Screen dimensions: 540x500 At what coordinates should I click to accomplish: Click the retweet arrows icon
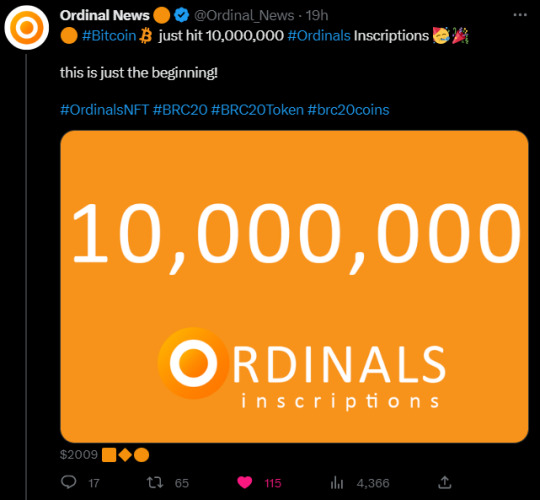click(155, 482)
